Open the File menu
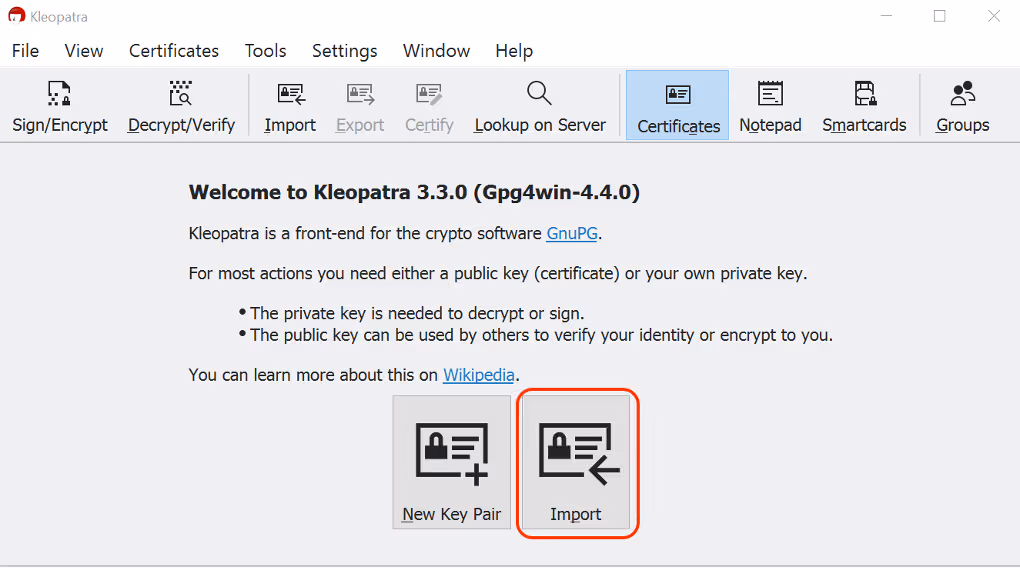The width and height of the screenshot is (1020, 568). pyautogui.click(x=25, y=51)
